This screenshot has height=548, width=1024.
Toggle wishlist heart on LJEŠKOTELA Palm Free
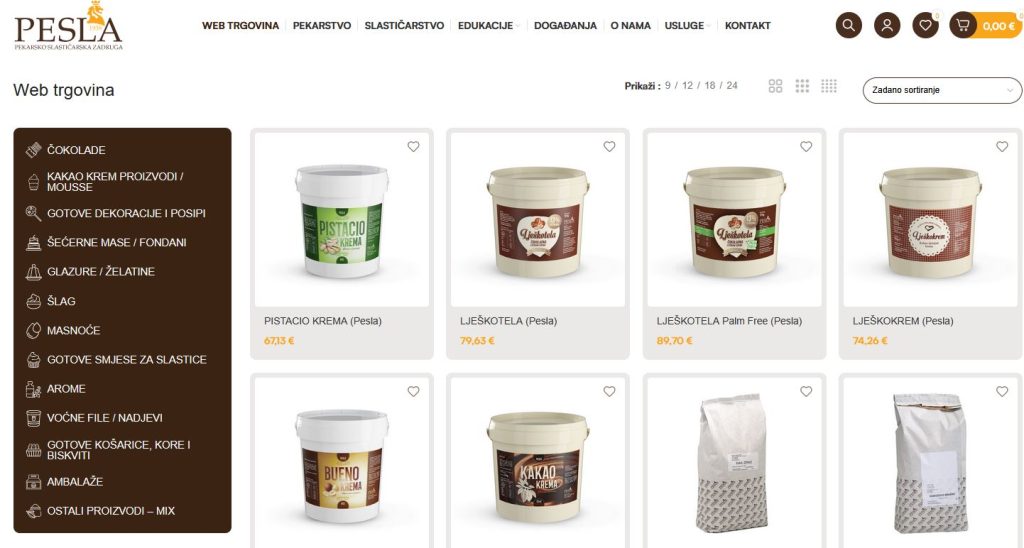(806, 147)
